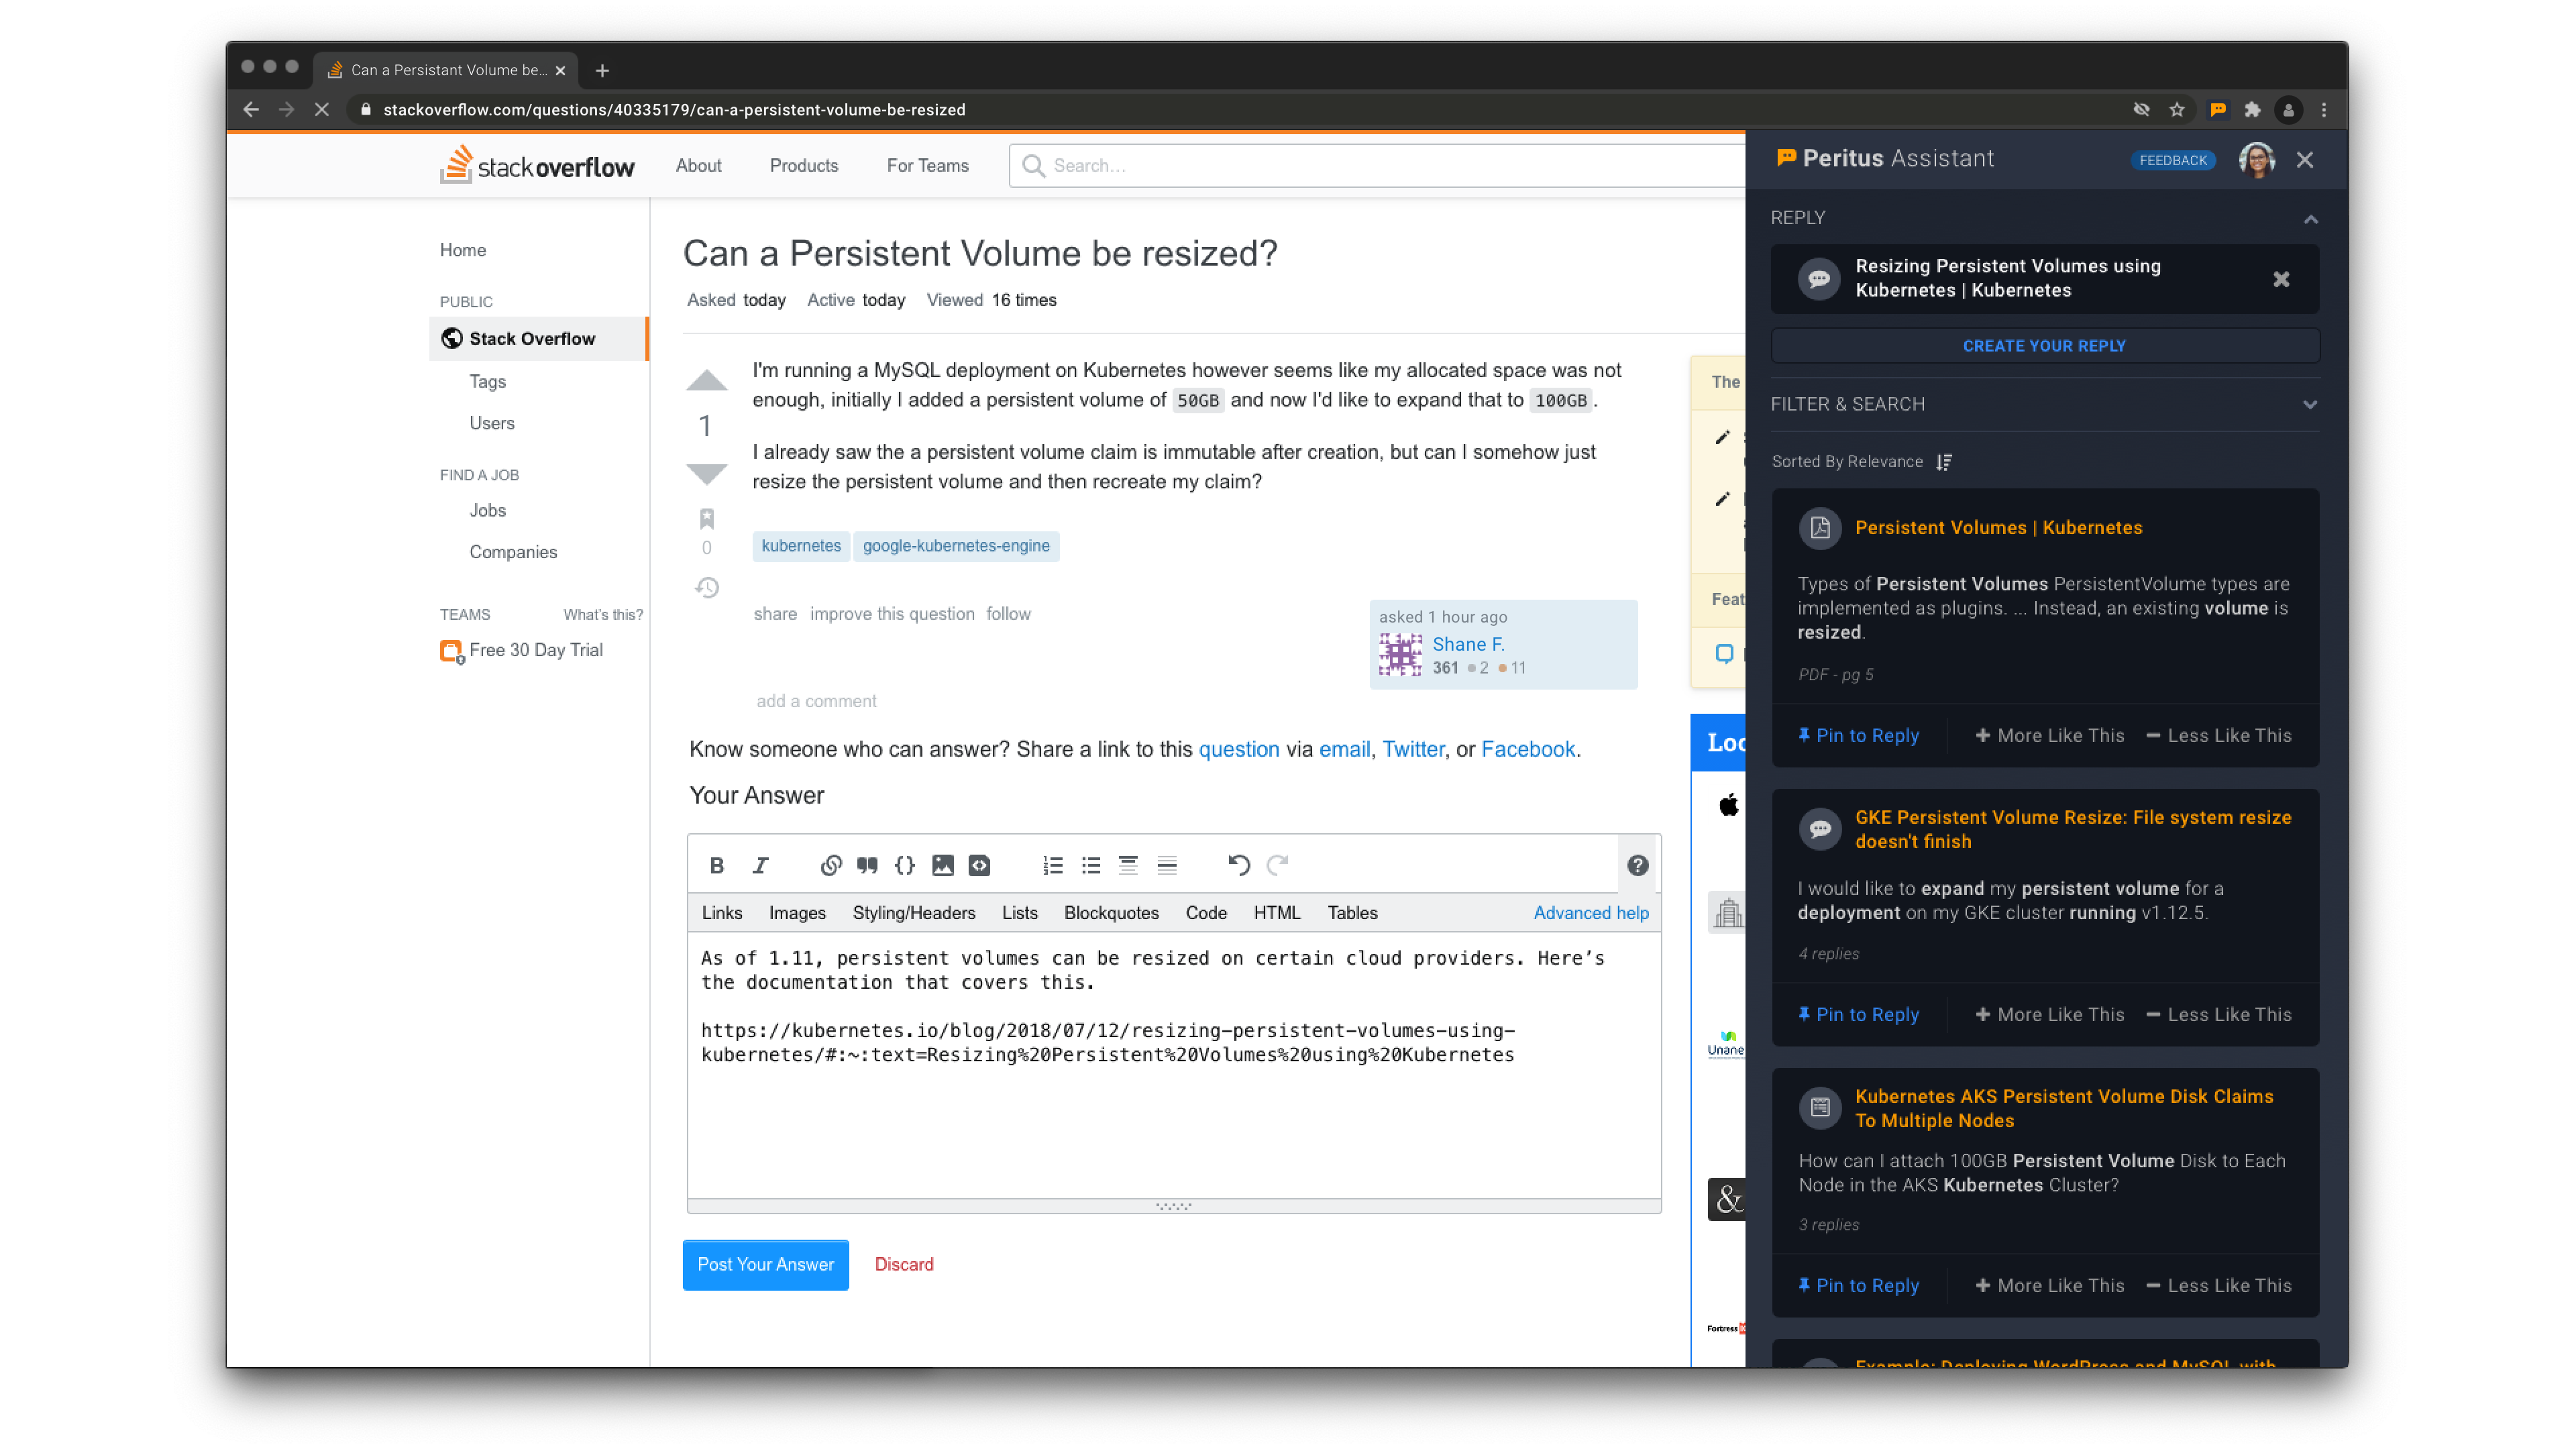Insert a hyperlink in the answer
2576x1449 pixels.
pos(831,865)
